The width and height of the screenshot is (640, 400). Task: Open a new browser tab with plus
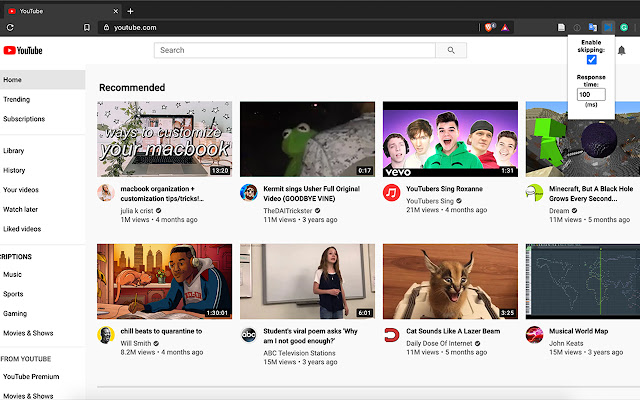coord(130,11)
